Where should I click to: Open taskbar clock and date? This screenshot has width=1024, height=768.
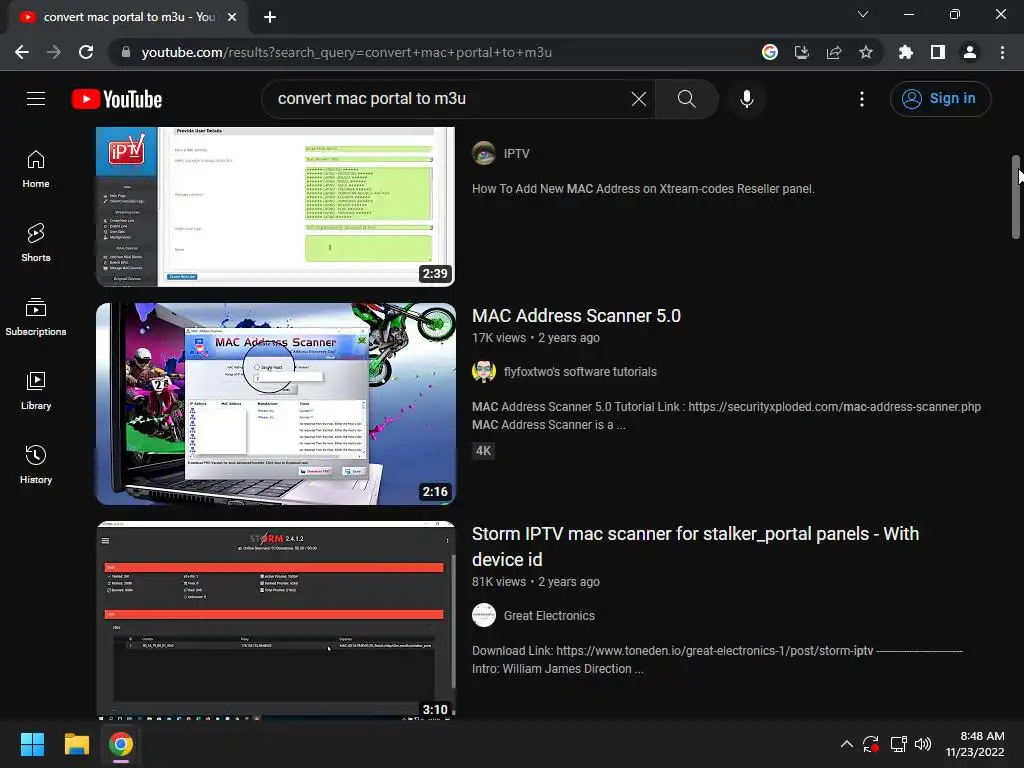(975, 744)
